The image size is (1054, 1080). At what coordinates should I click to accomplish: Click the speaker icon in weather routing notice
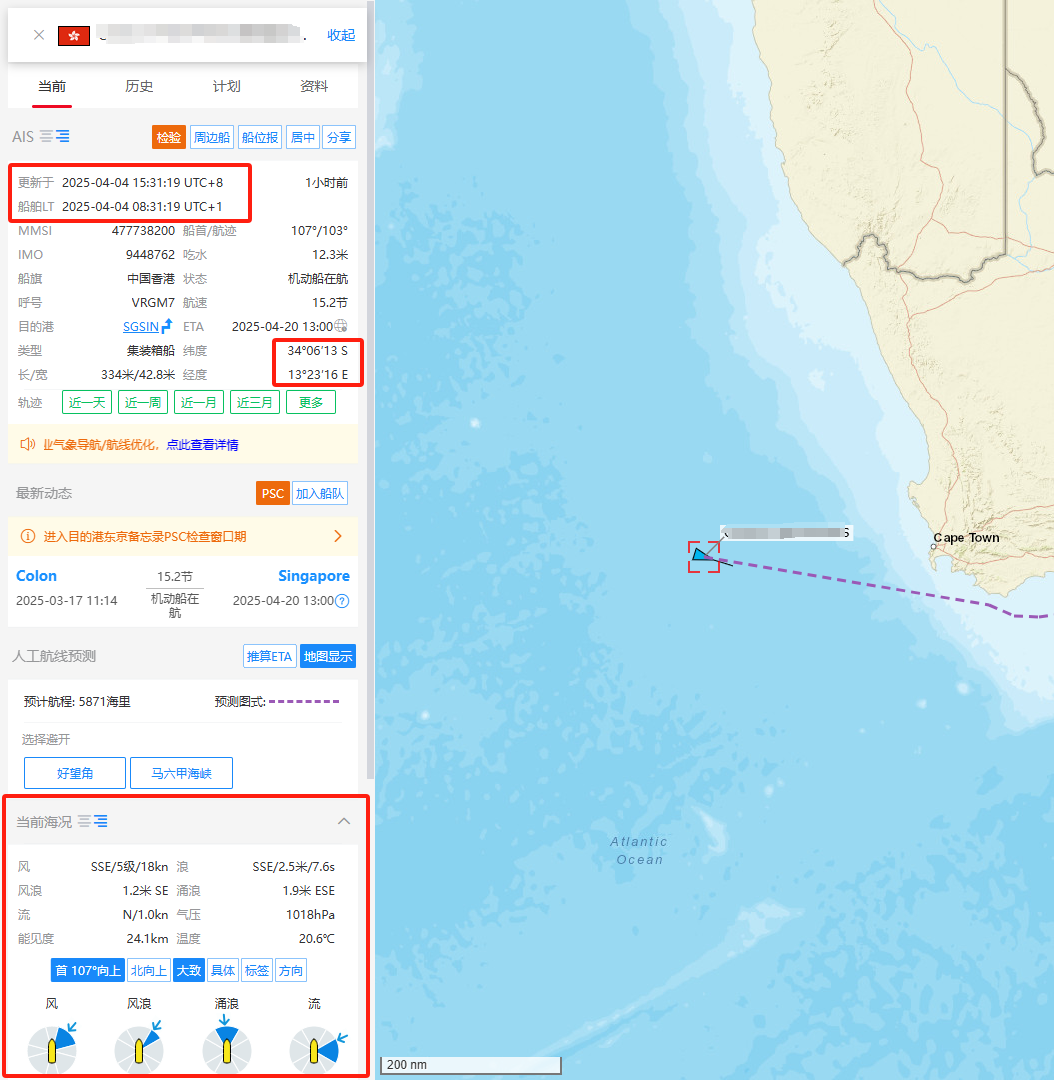[x=28, y=444]
